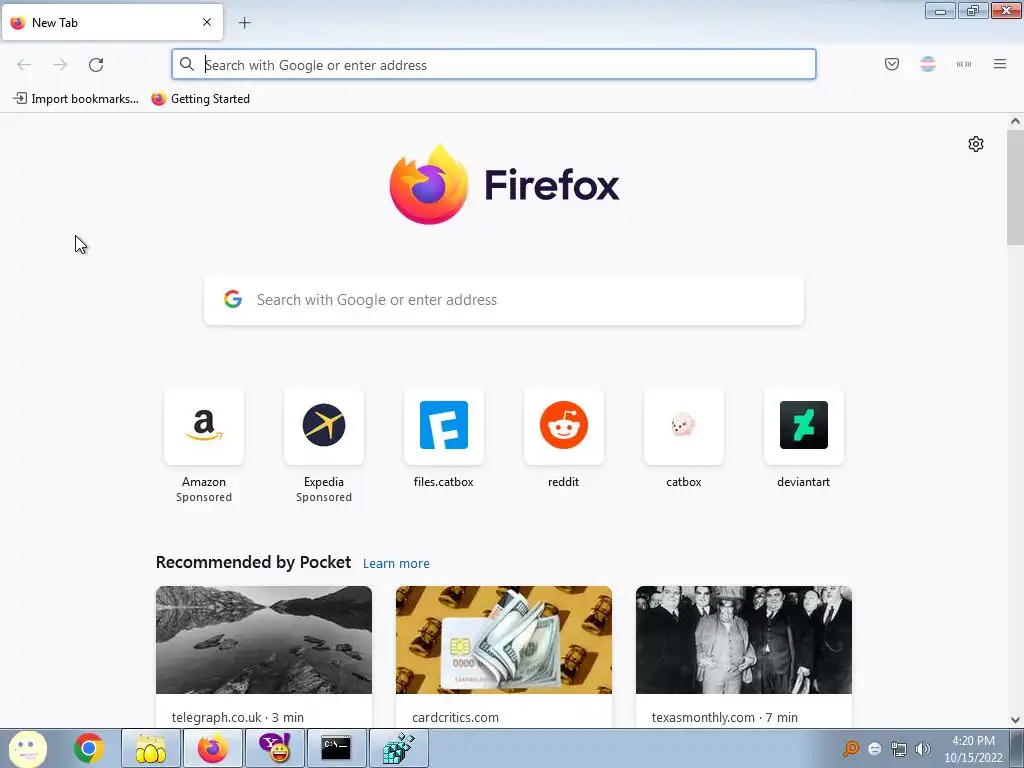Click the extension icon beside account avatar

pyautogui.click(x=964, y=64)
